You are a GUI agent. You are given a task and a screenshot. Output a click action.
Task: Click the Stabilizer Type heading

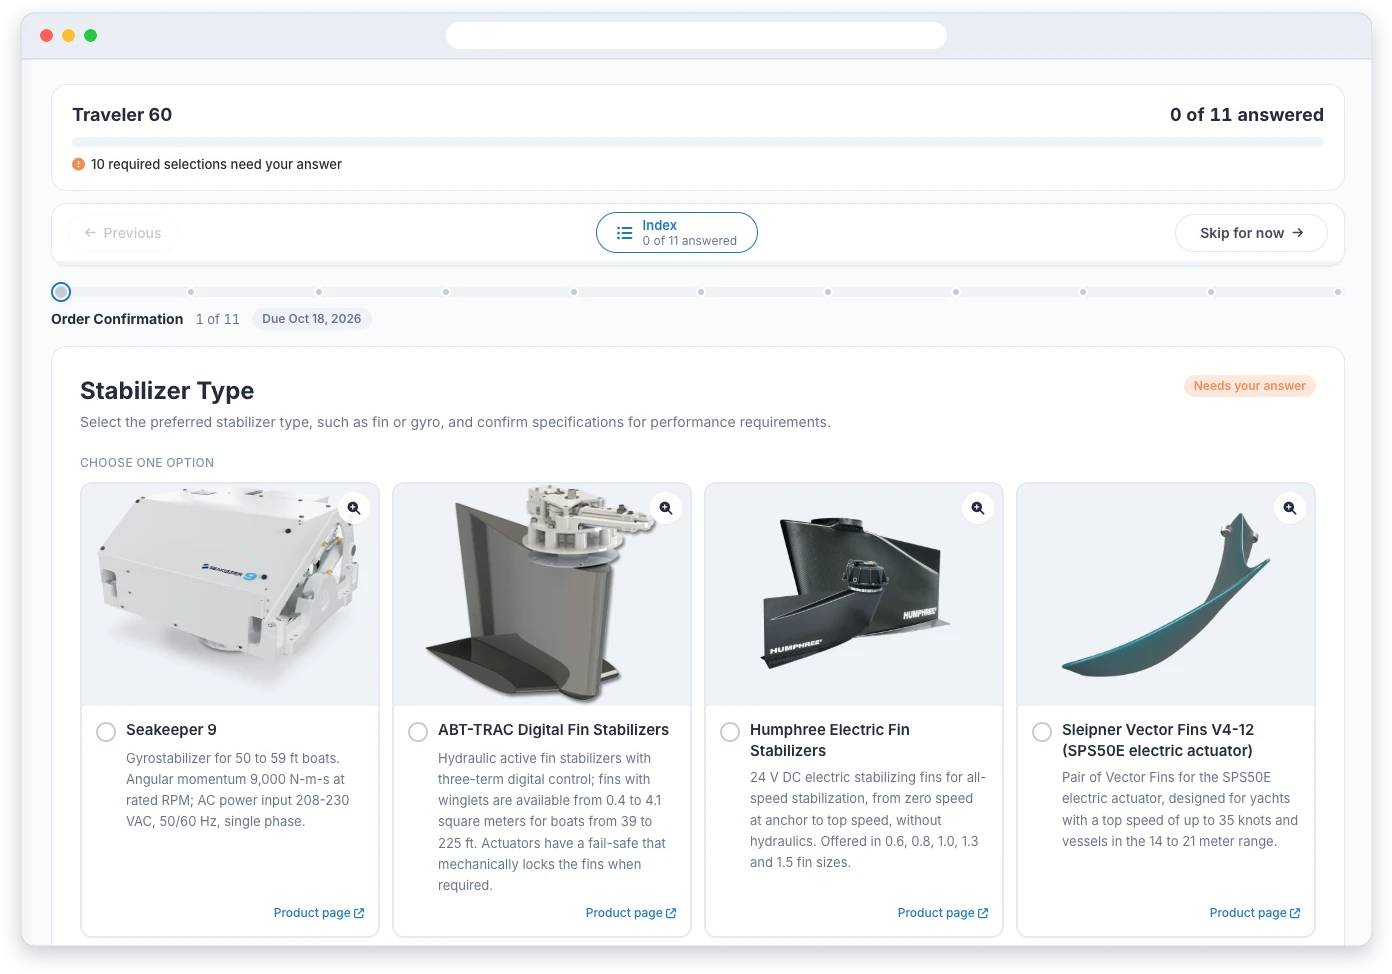pos(167,391)
